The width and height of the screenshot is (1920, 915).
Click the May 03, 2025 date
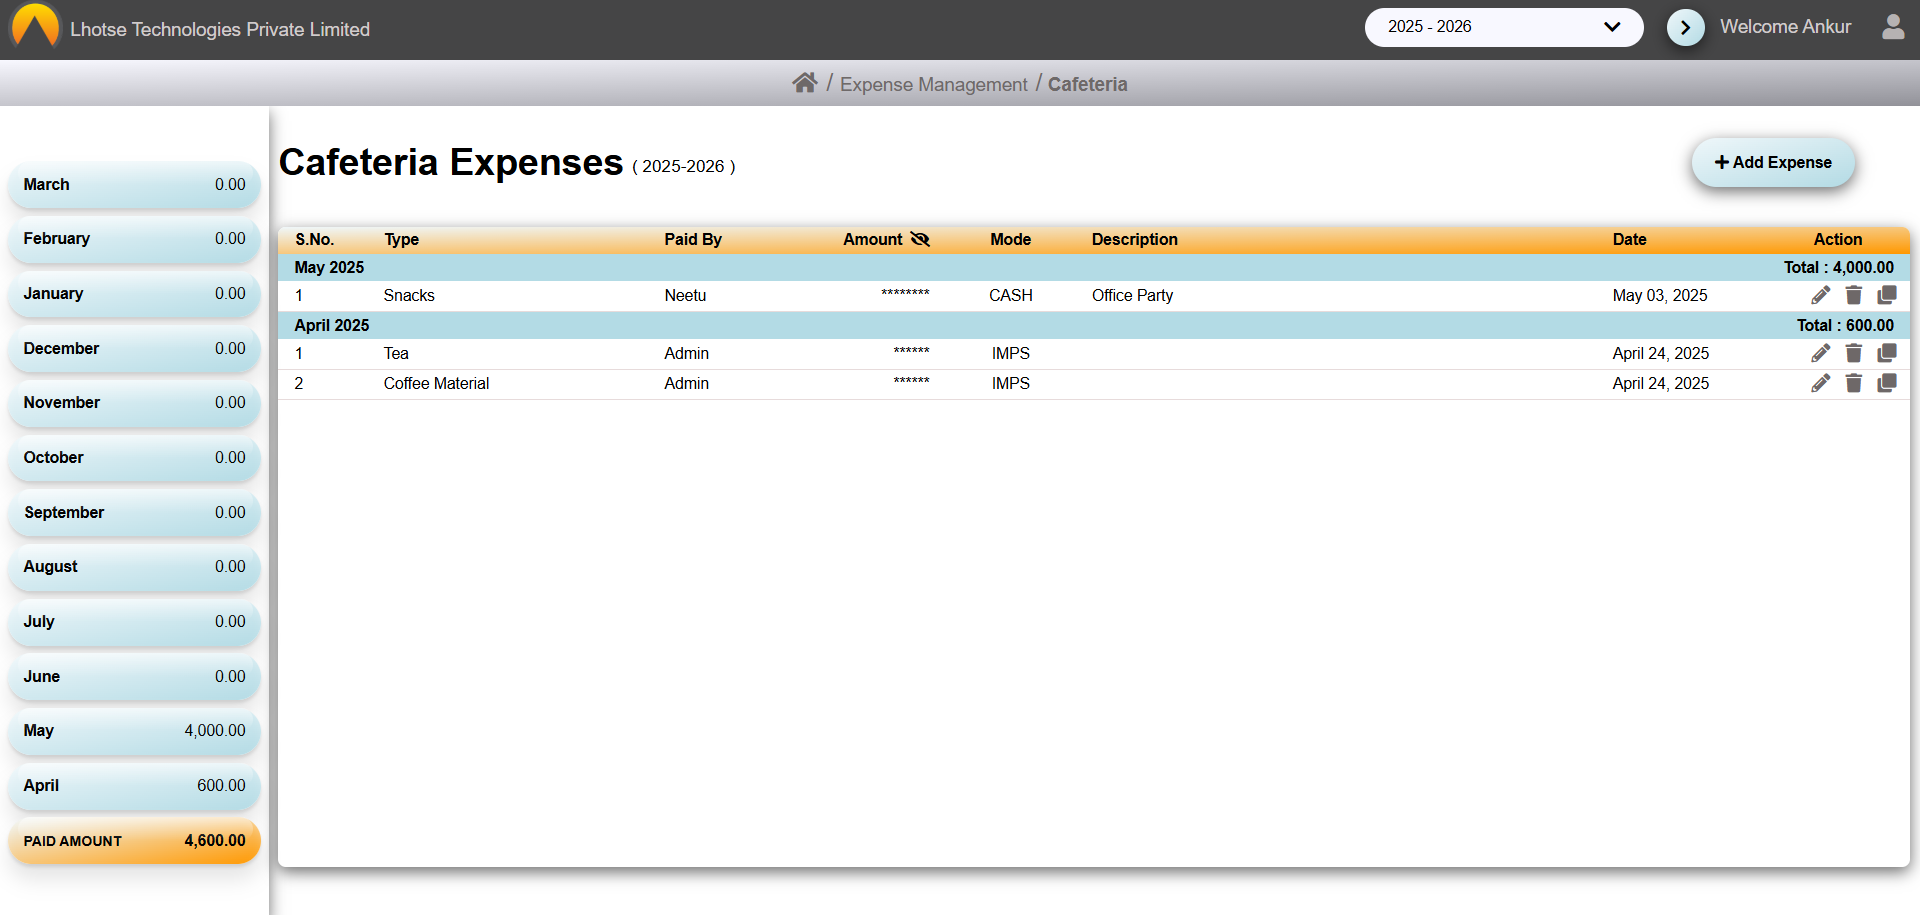pyautogui.click(x=1660, y=296)
